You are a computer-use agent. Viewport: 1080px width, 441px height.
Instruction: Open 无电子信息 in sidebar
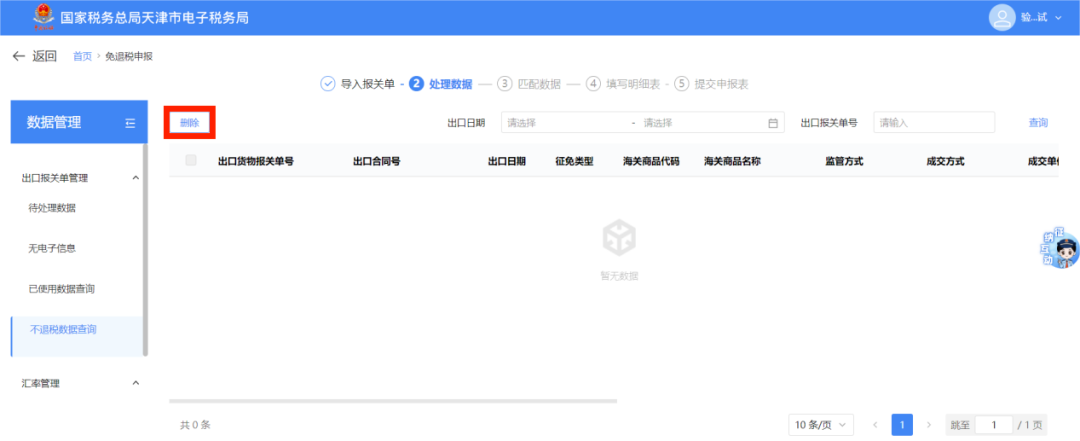coord(52,248)
